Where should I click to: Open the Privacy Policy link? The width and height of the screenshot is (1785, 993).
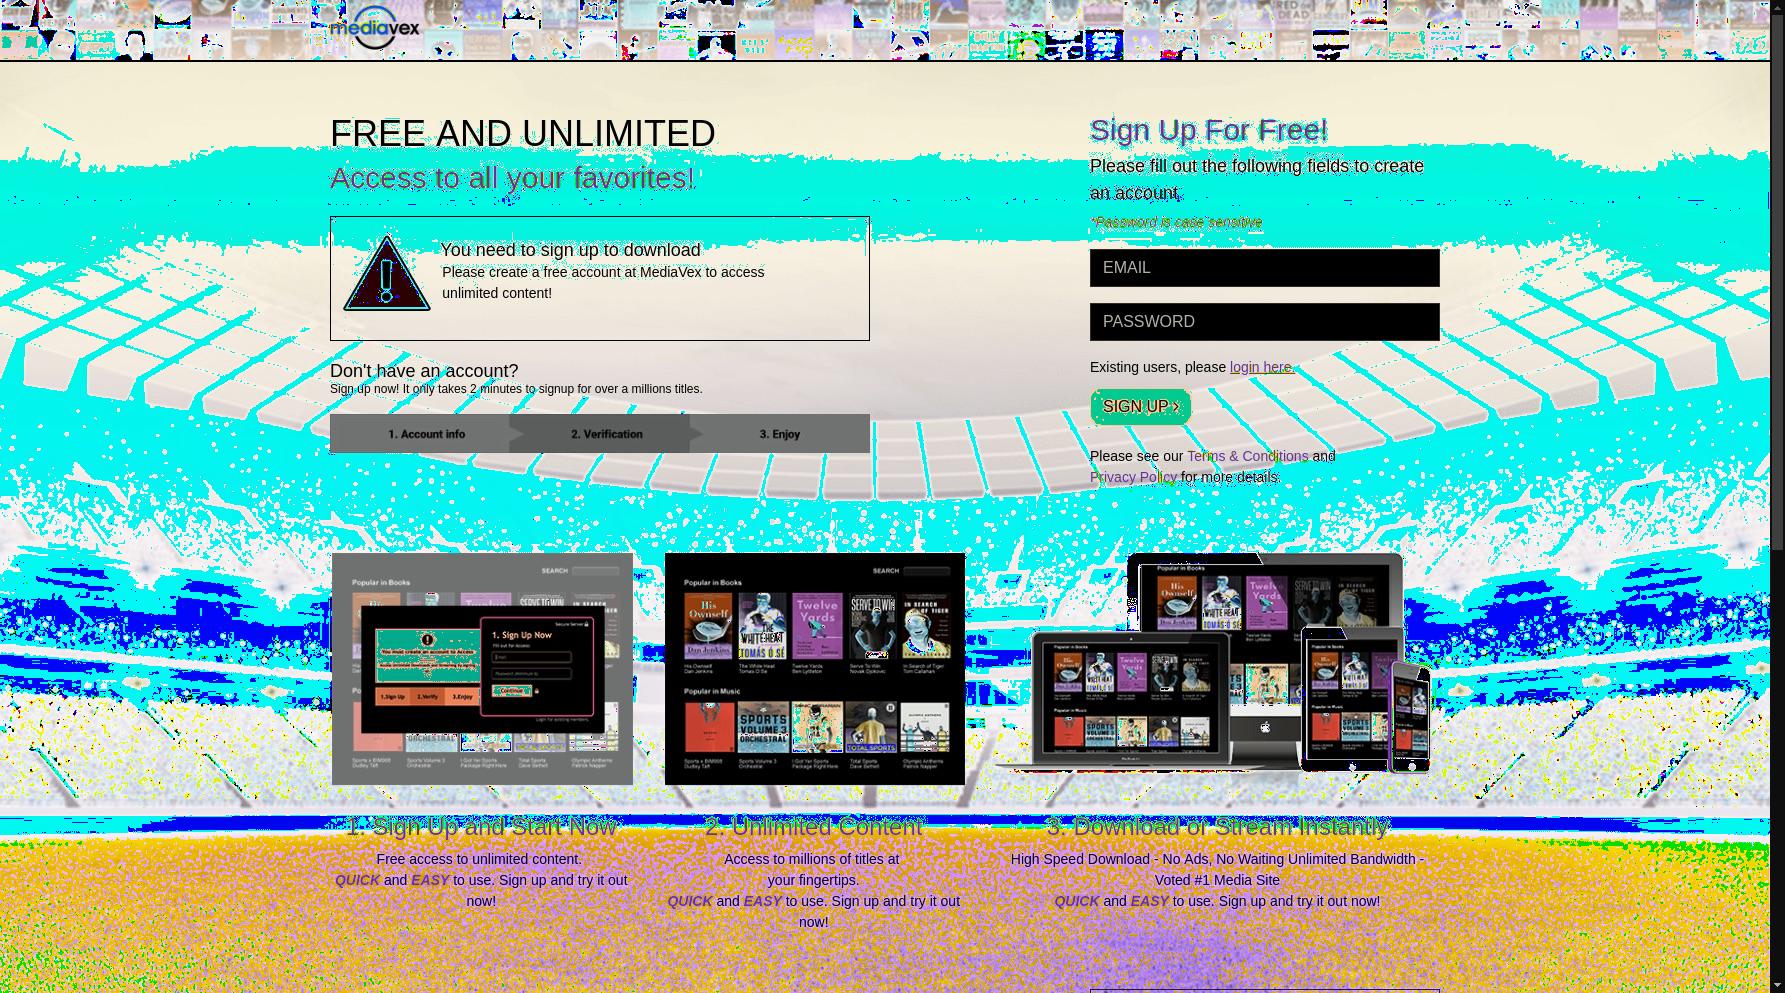point(1133,477)
